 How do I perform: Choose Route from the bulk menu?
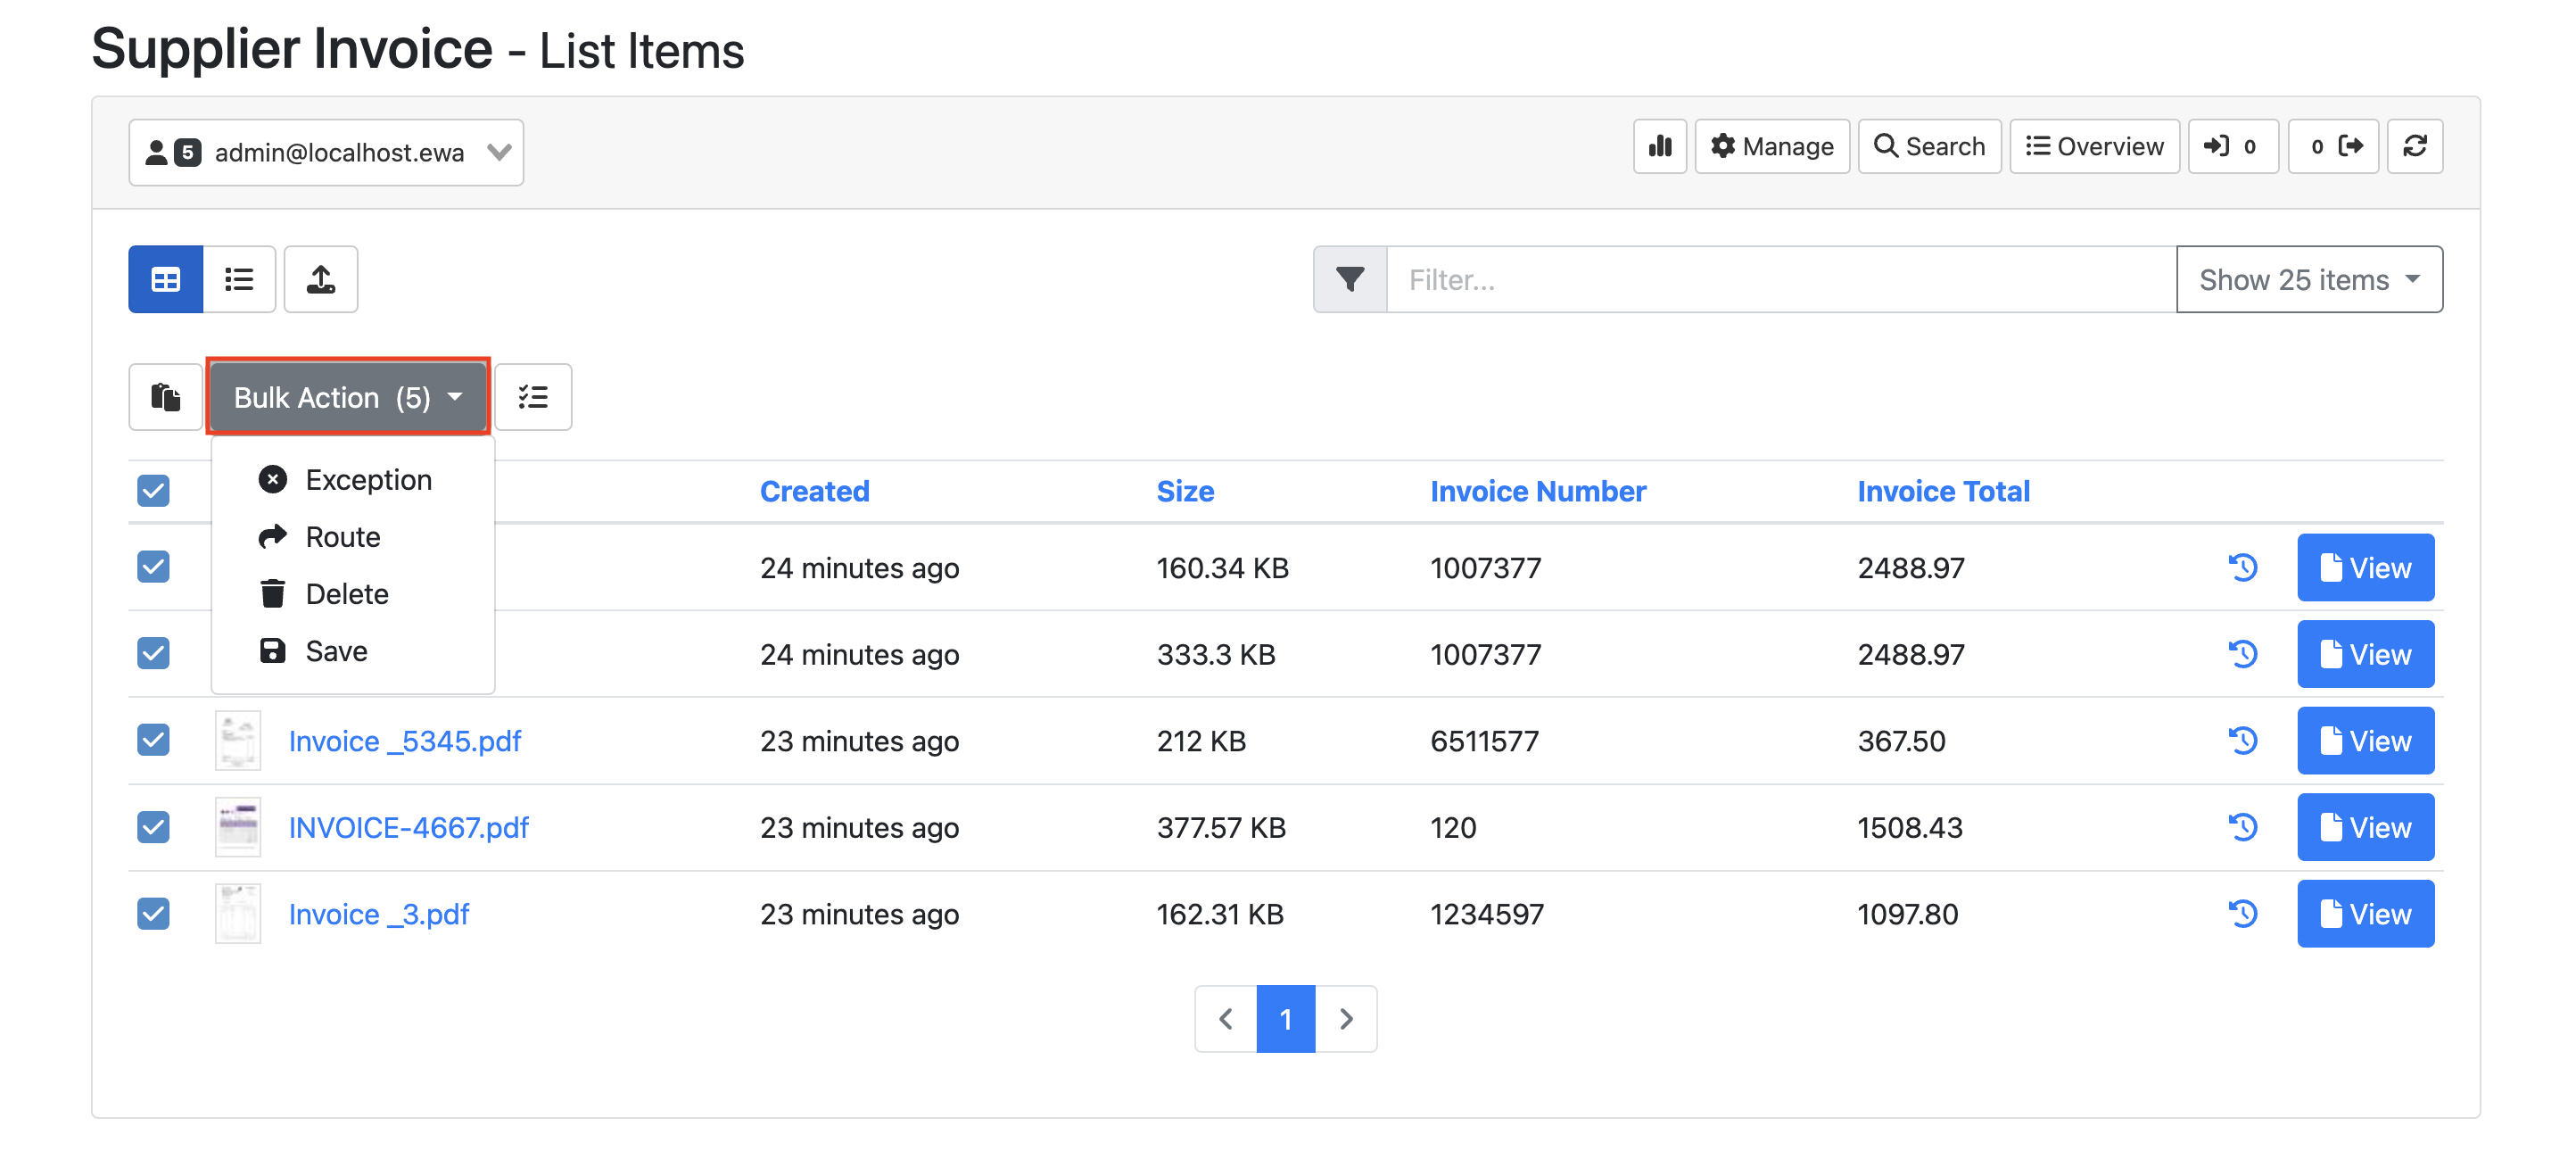pyautogui.click(x=342, y=537)
